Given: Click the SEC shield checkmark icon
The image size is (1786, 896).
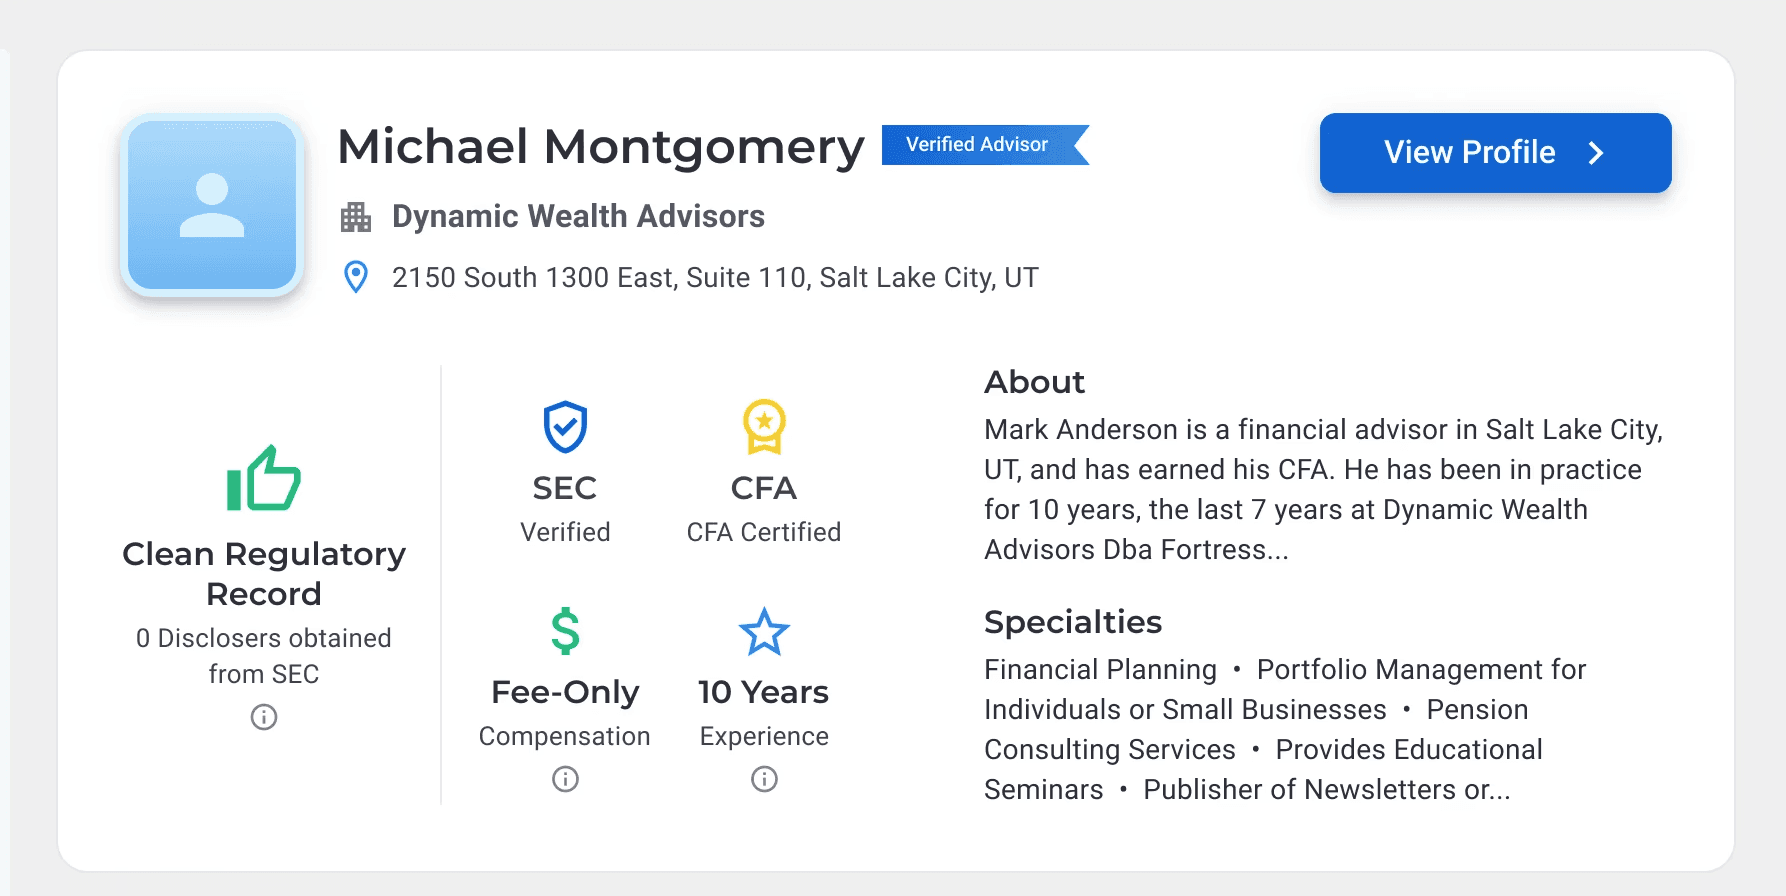Looking at the screenshot, I should tap(565, 428).
